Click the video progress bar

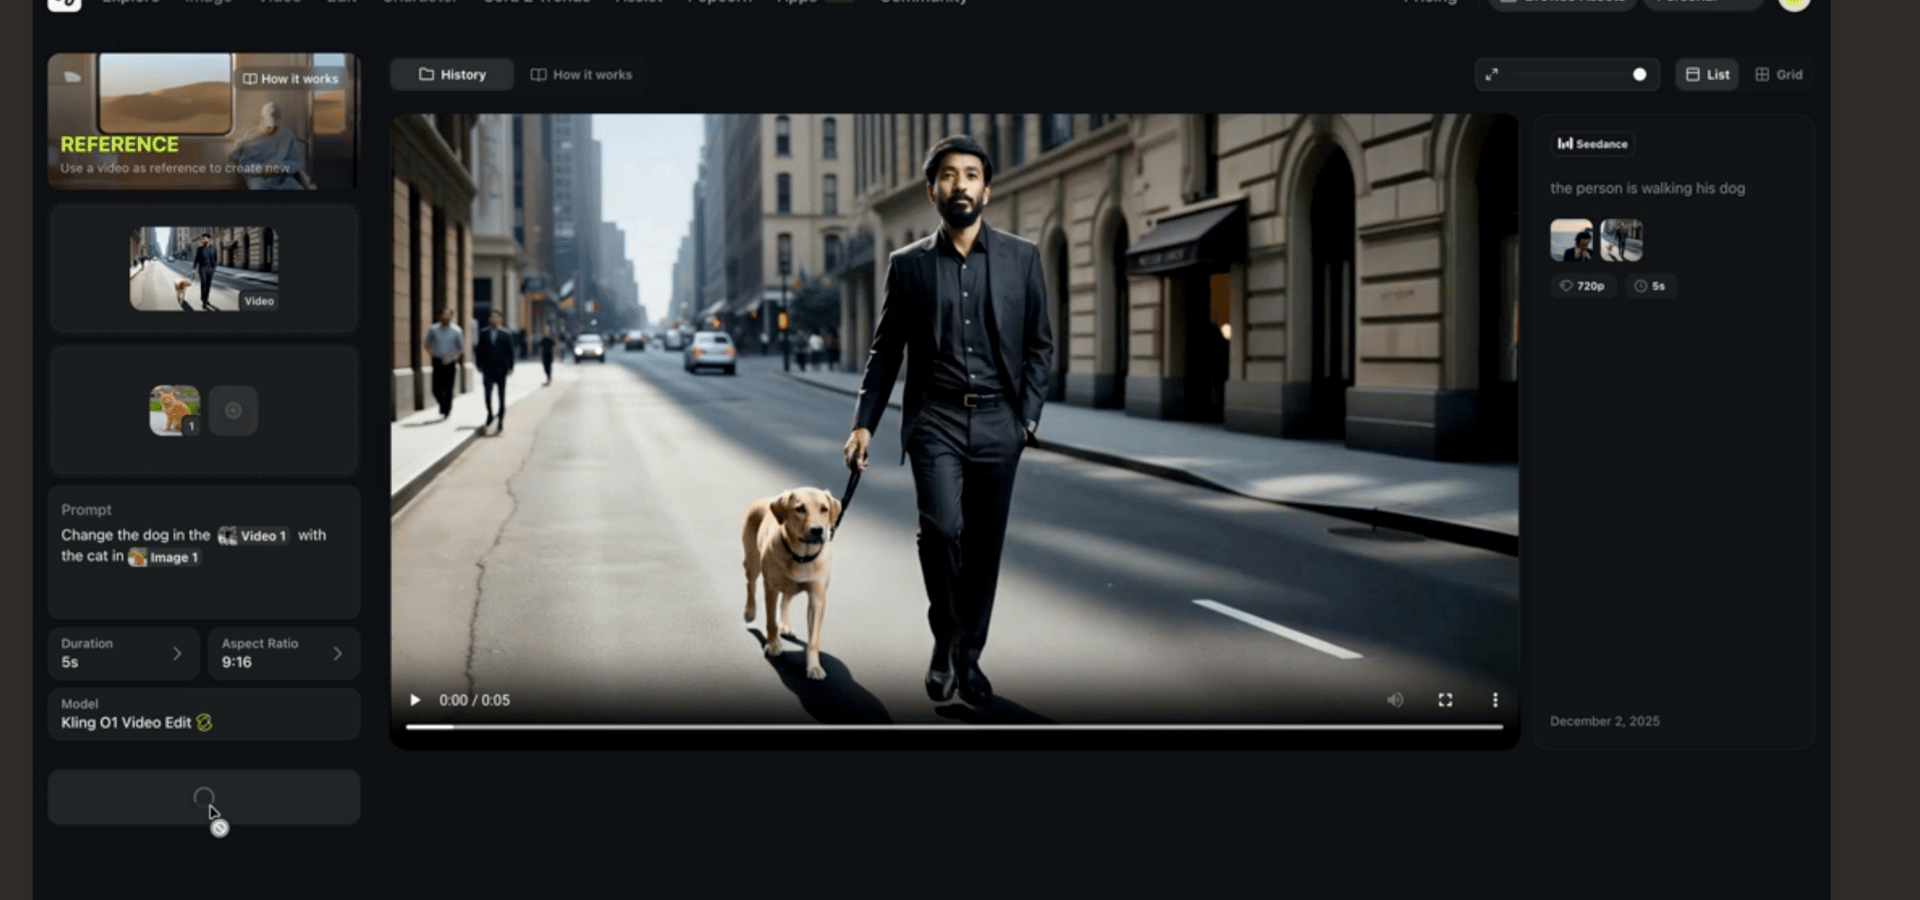tap(954, 727)
